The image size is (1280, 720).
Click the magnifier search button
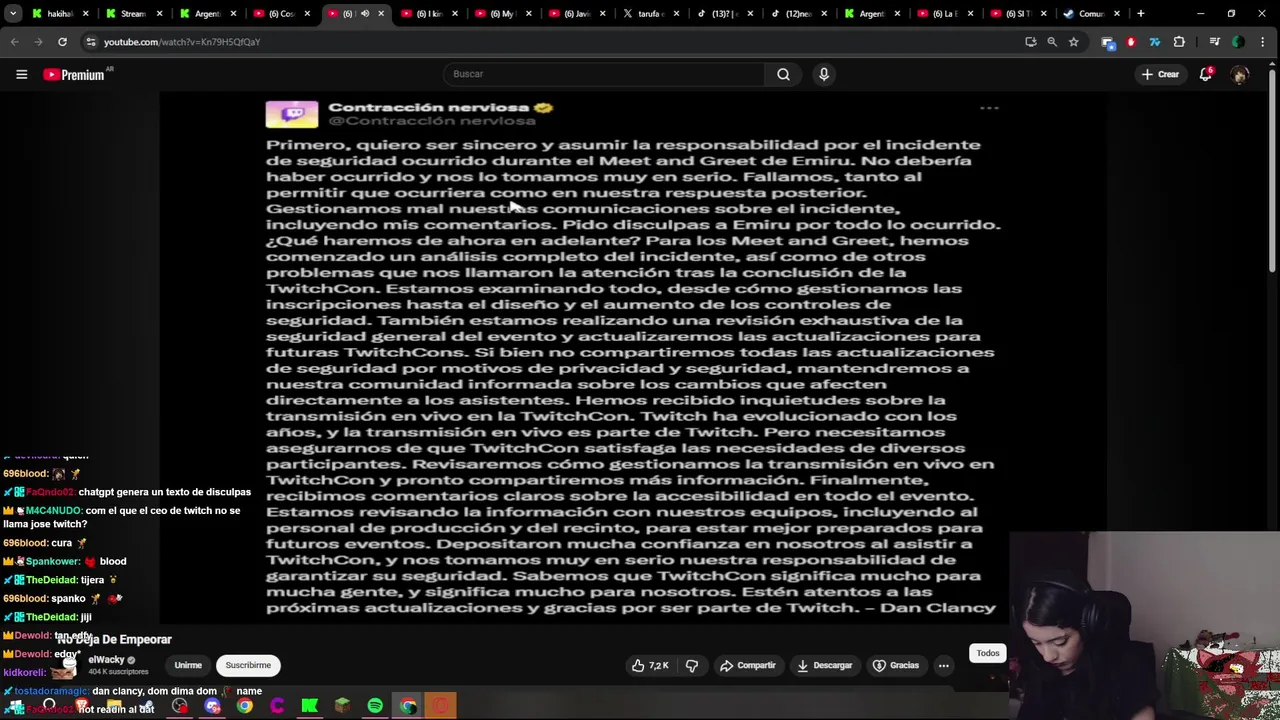pos(783,74)
